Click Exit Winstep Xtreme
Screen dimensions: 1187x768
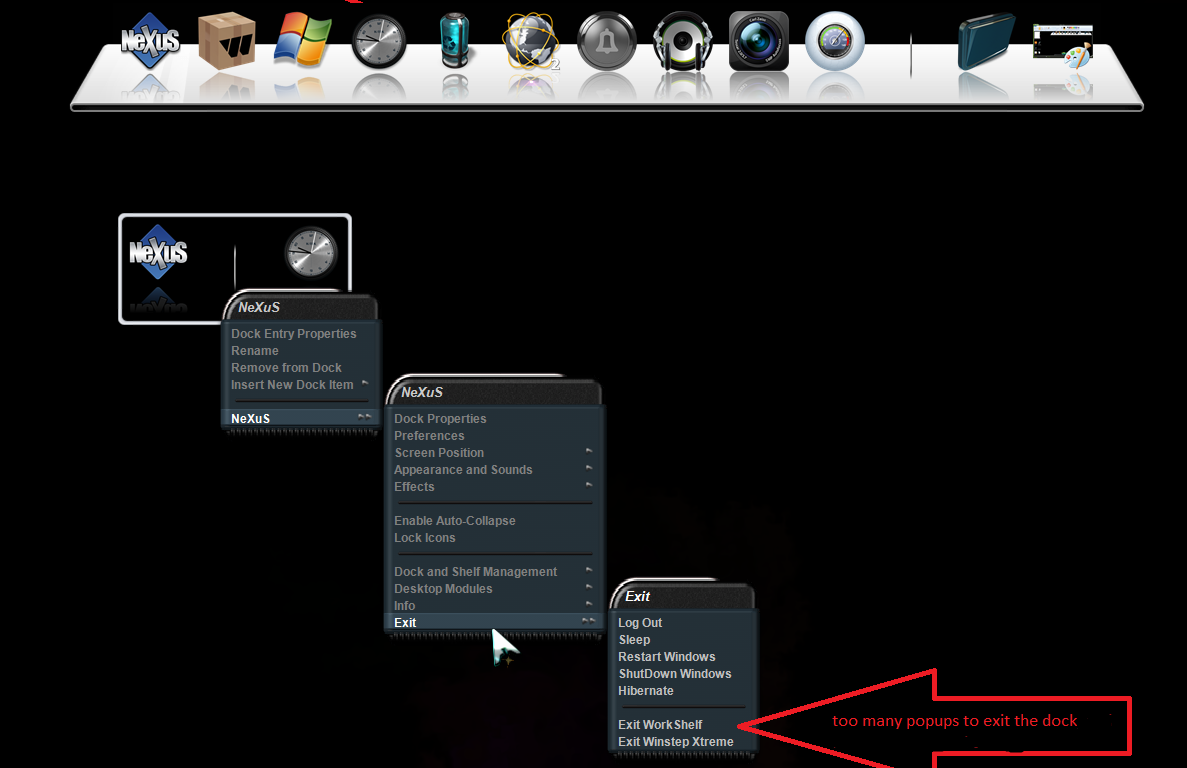tap(676, 742)
